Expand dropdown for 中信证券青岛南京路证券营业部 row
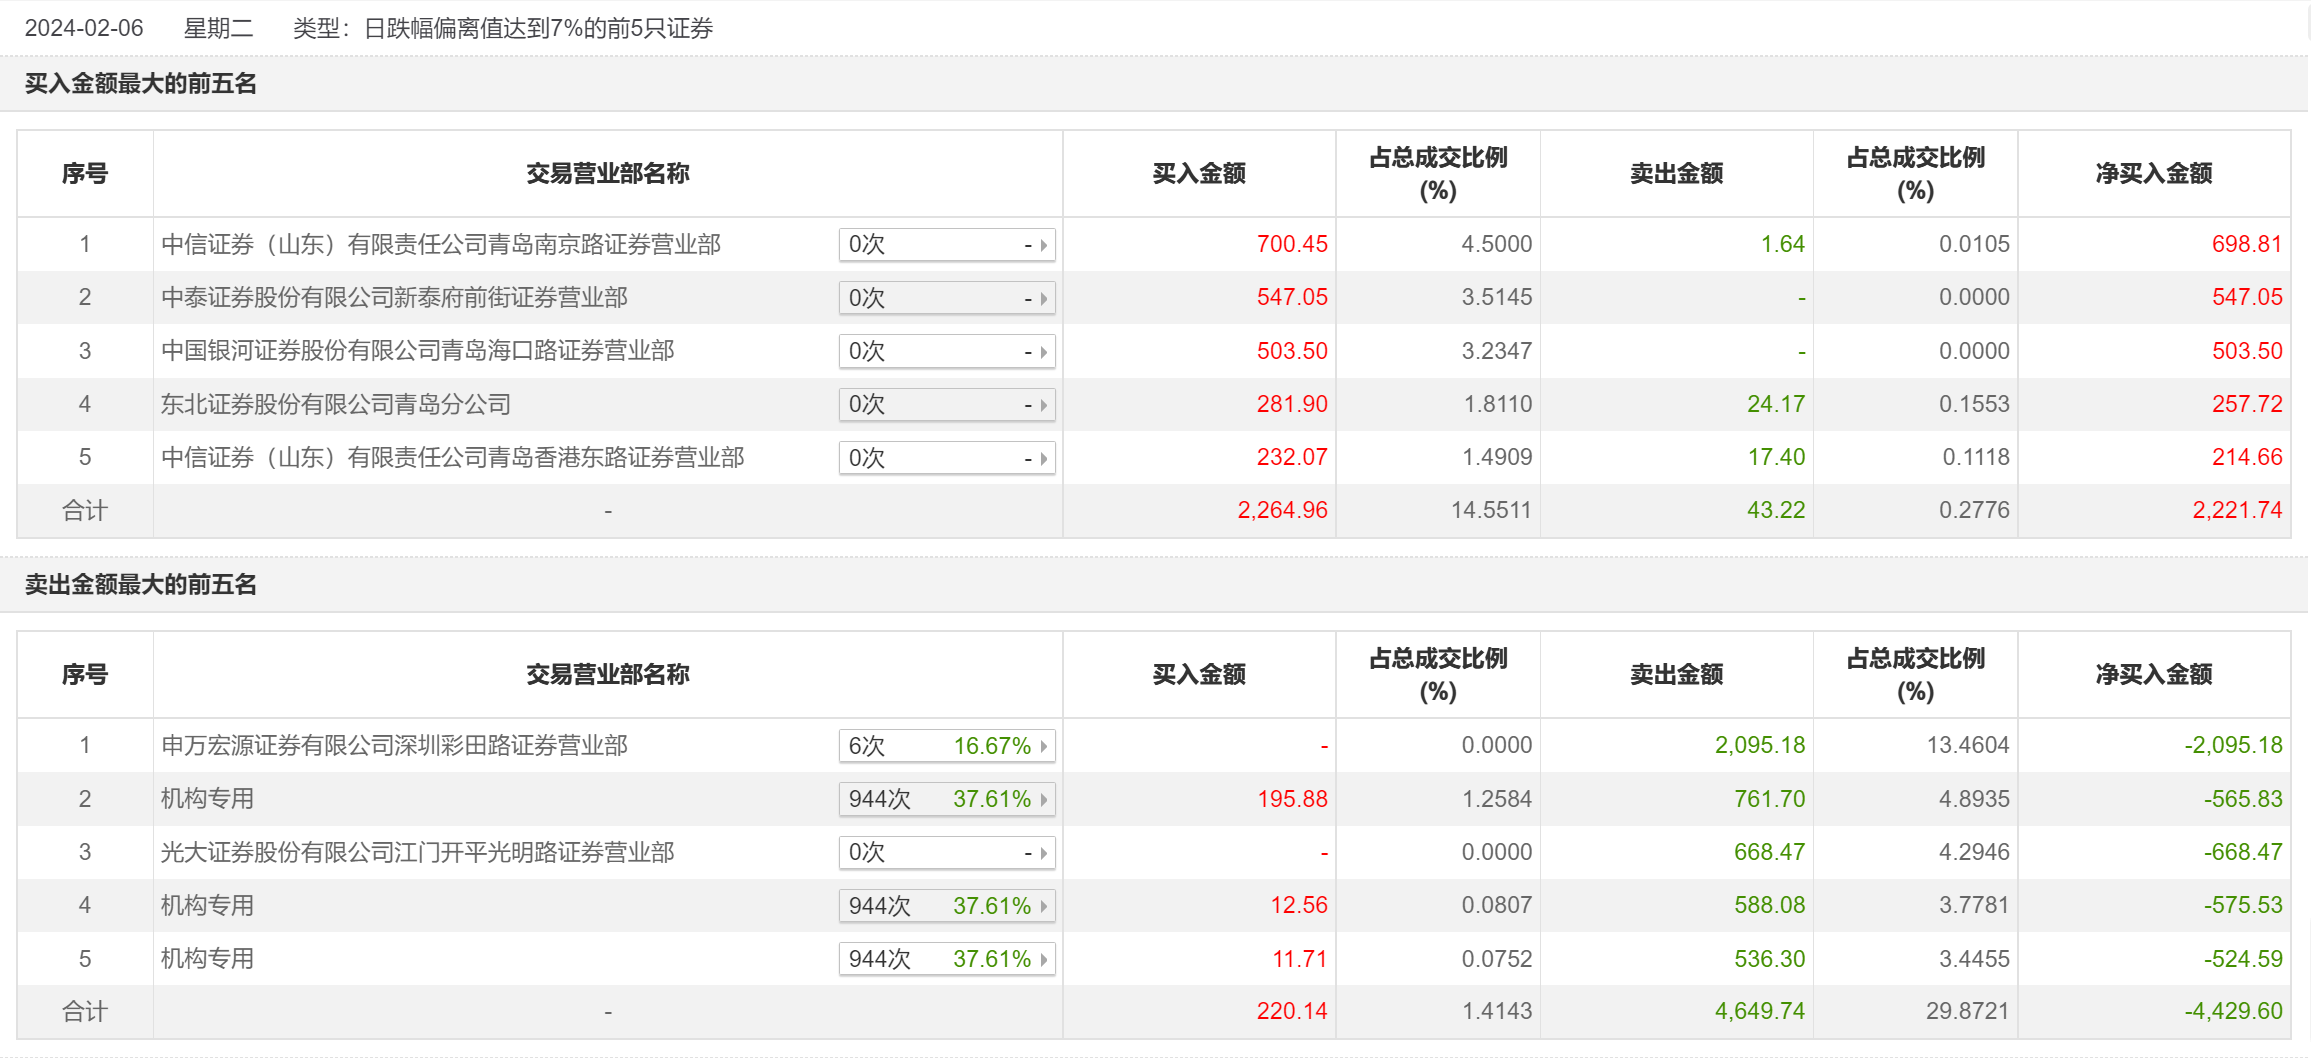 (x=1043, y=245)
